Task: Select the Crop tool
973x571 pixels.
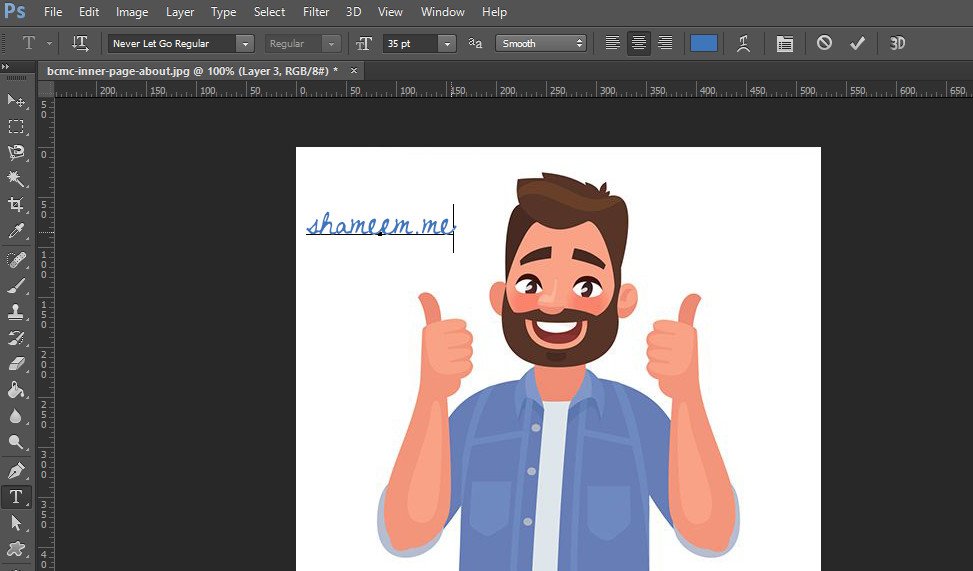Action: pos(16,205)
